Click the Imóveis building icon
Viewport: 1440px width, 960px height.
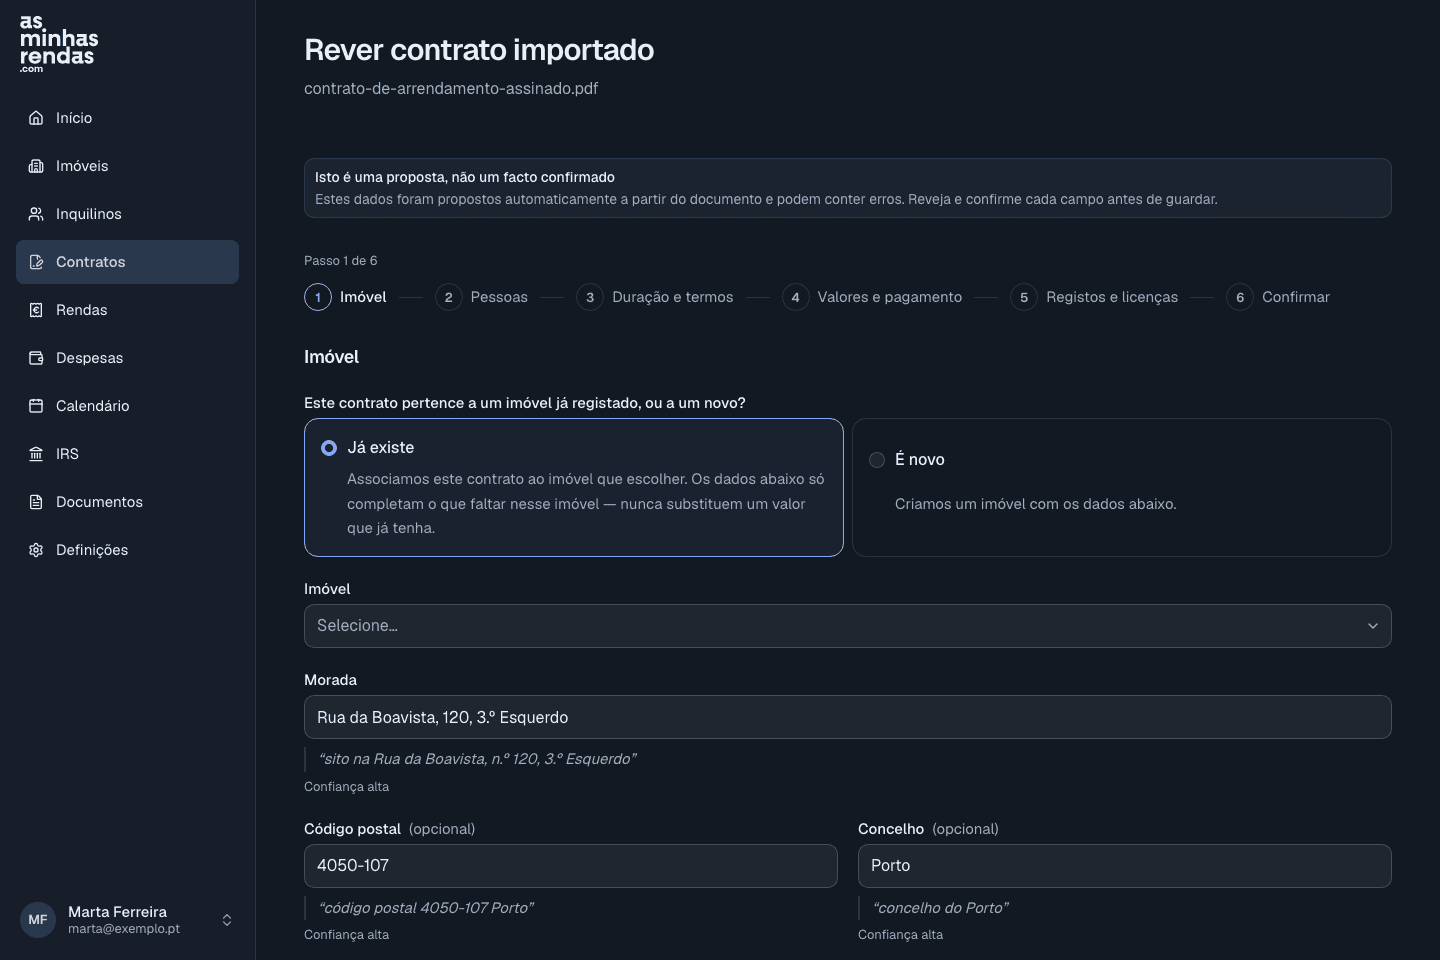[x=36, y=166]
